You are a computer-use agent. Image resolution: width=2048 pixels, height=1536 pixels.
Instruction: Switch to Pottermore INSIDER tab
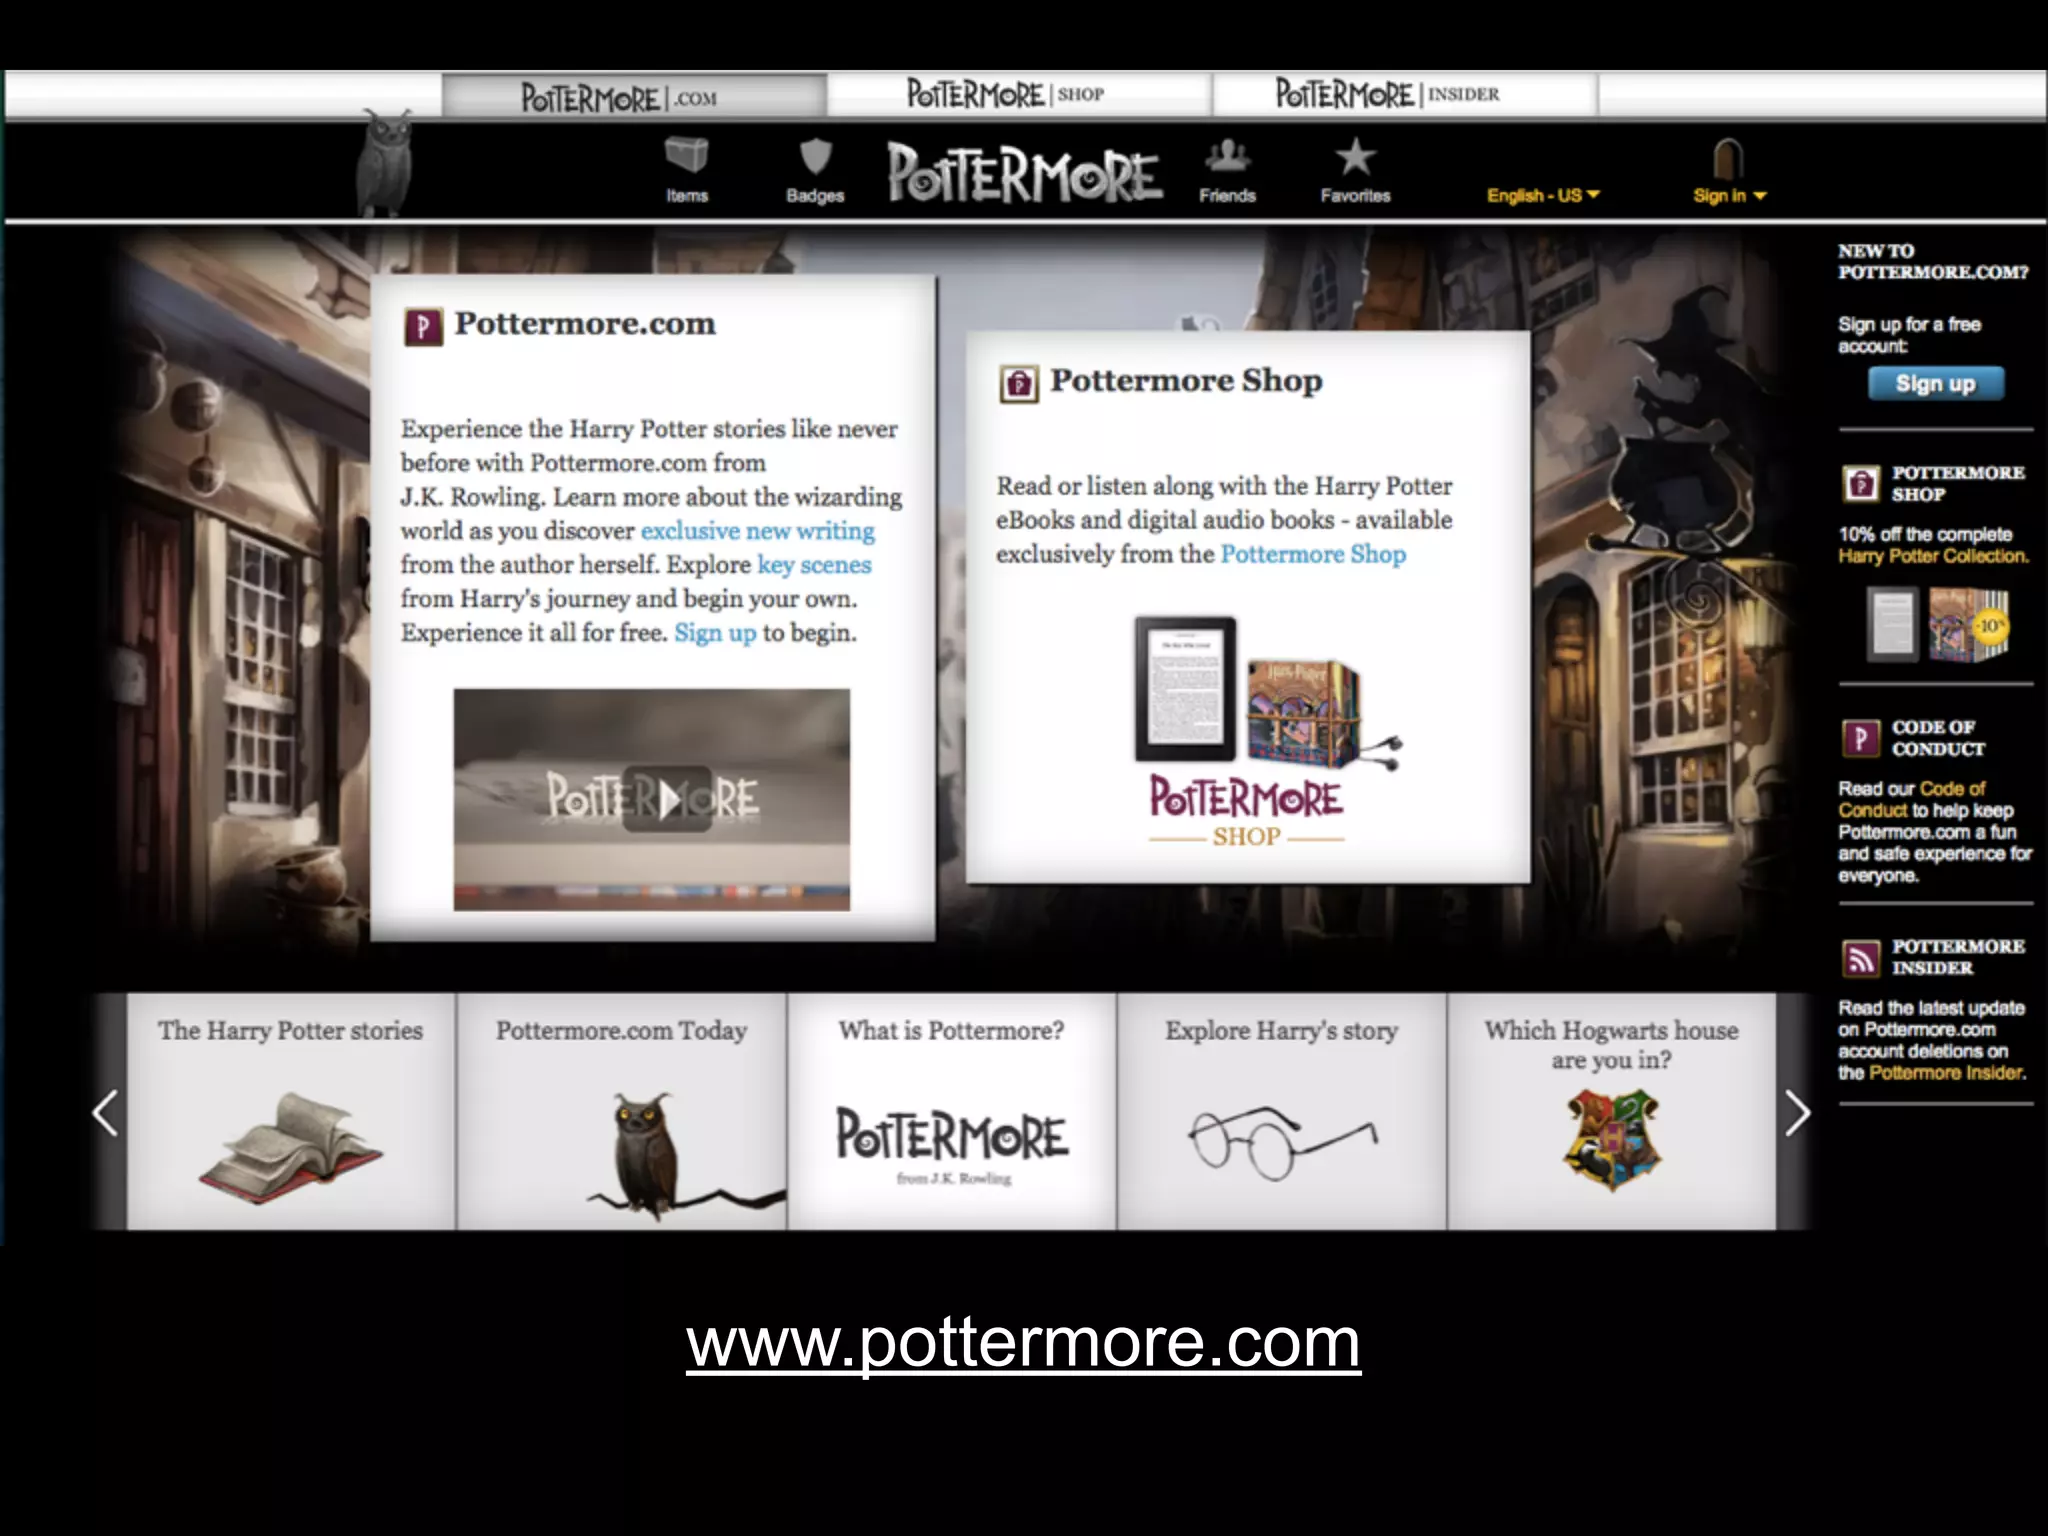pos(1404,95)
